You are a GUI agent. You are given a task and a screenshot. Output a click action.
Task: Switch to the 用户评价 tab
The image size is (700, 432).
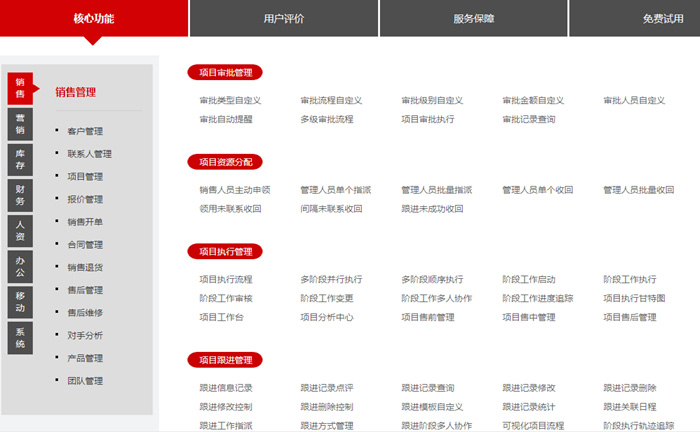tap(284, 18)
